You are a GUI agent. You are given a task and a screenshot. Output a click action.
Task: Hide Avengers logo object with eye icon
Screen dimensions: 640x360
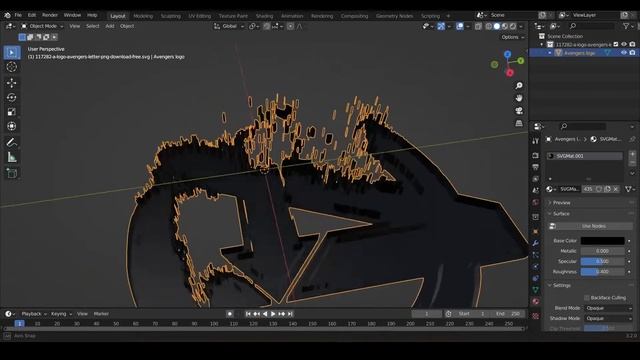click(x=624, y=53)
